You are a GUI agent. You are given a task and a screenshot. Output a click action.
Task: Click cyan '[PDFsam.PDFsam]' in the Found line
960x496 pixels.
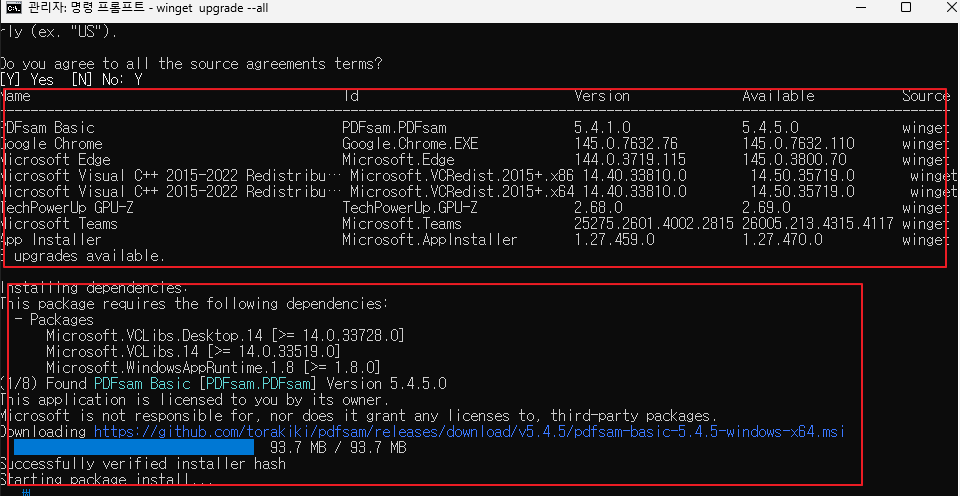pyautogui.click(x=257, y=384)
